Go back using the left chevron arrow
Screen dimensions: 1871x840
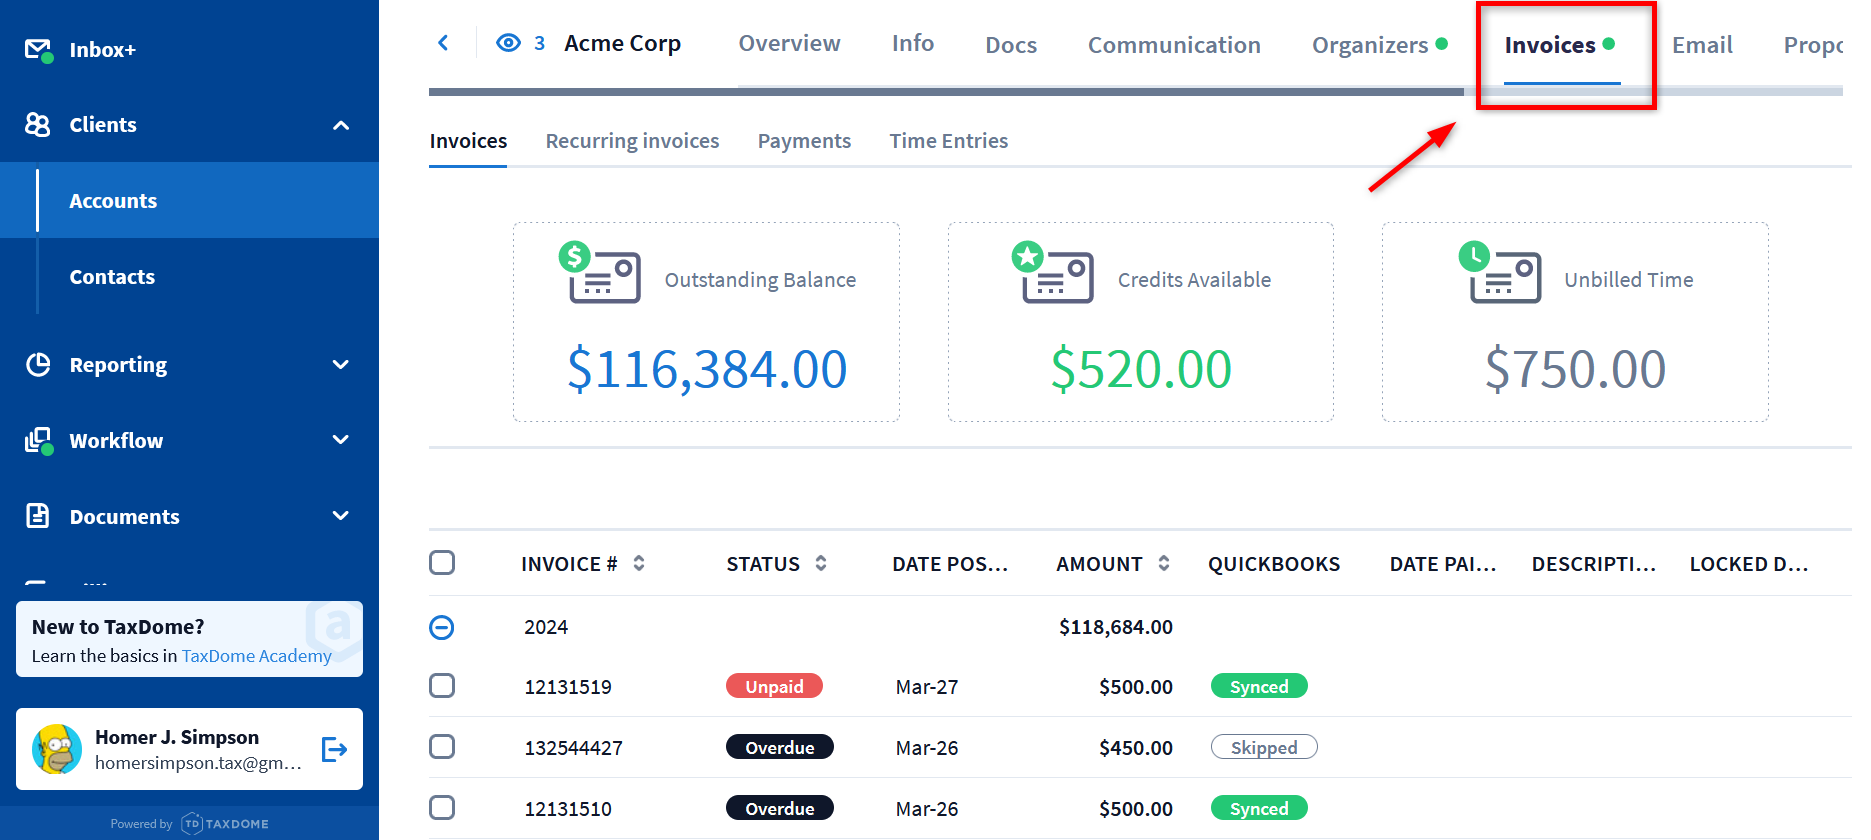[x=443, y=43]
